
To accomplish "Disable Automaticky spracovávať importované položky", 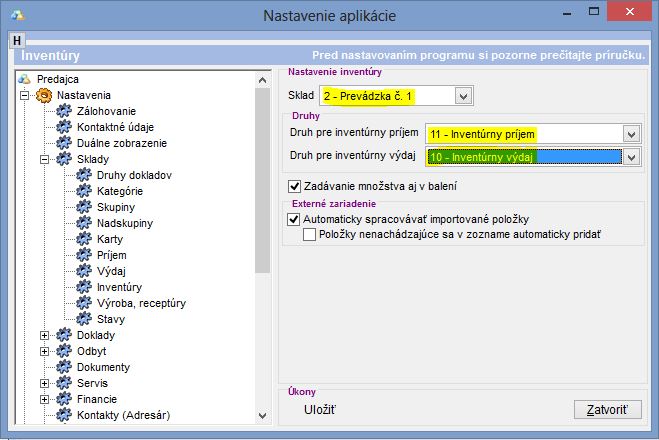I will [x=294, y=218].
